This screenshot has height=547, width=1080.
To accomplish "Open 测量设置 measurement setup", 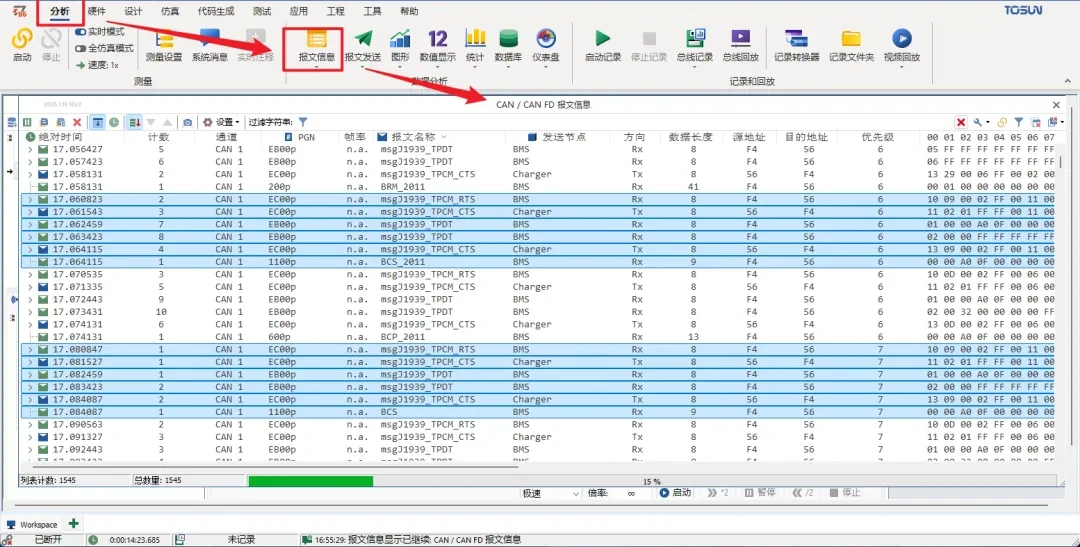I will click(x=164, y=46).
